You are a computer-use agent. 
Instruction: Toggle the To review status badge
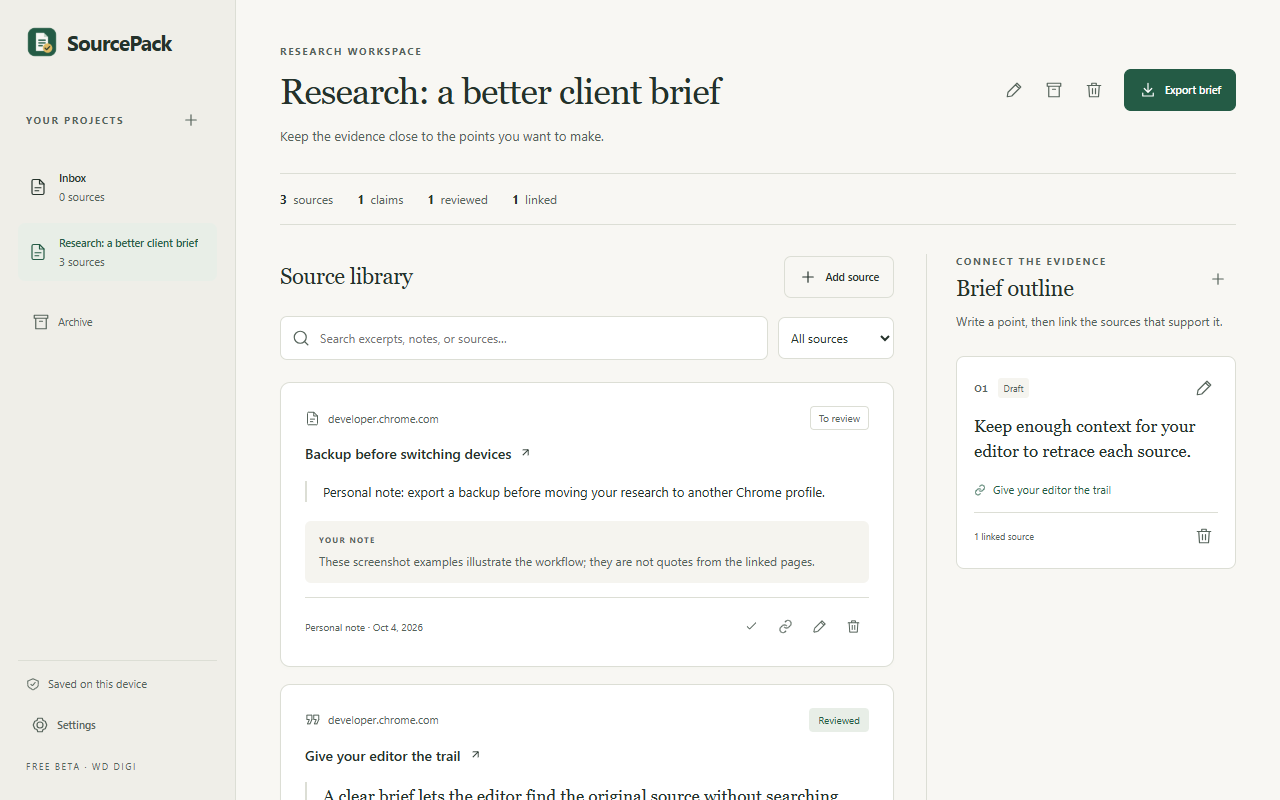click(839, 418)
